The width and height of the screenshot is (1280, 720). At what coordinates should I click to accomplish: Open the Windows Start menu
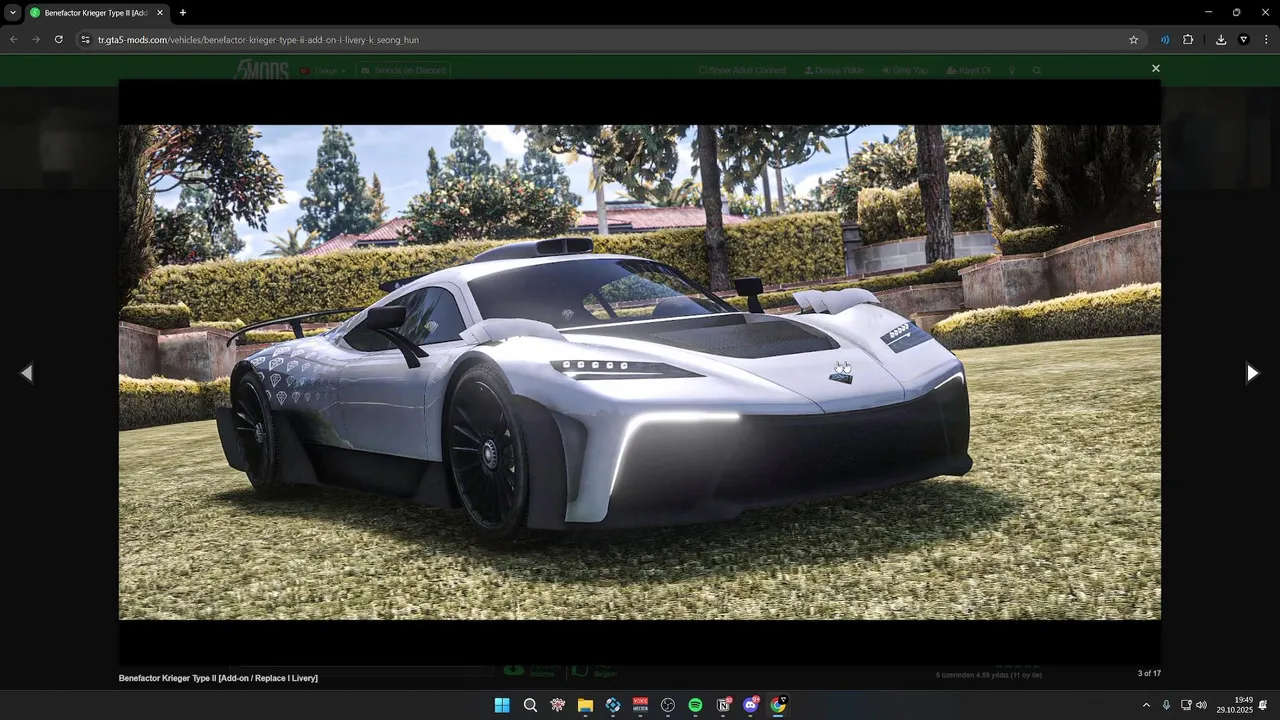click(502, 705)
